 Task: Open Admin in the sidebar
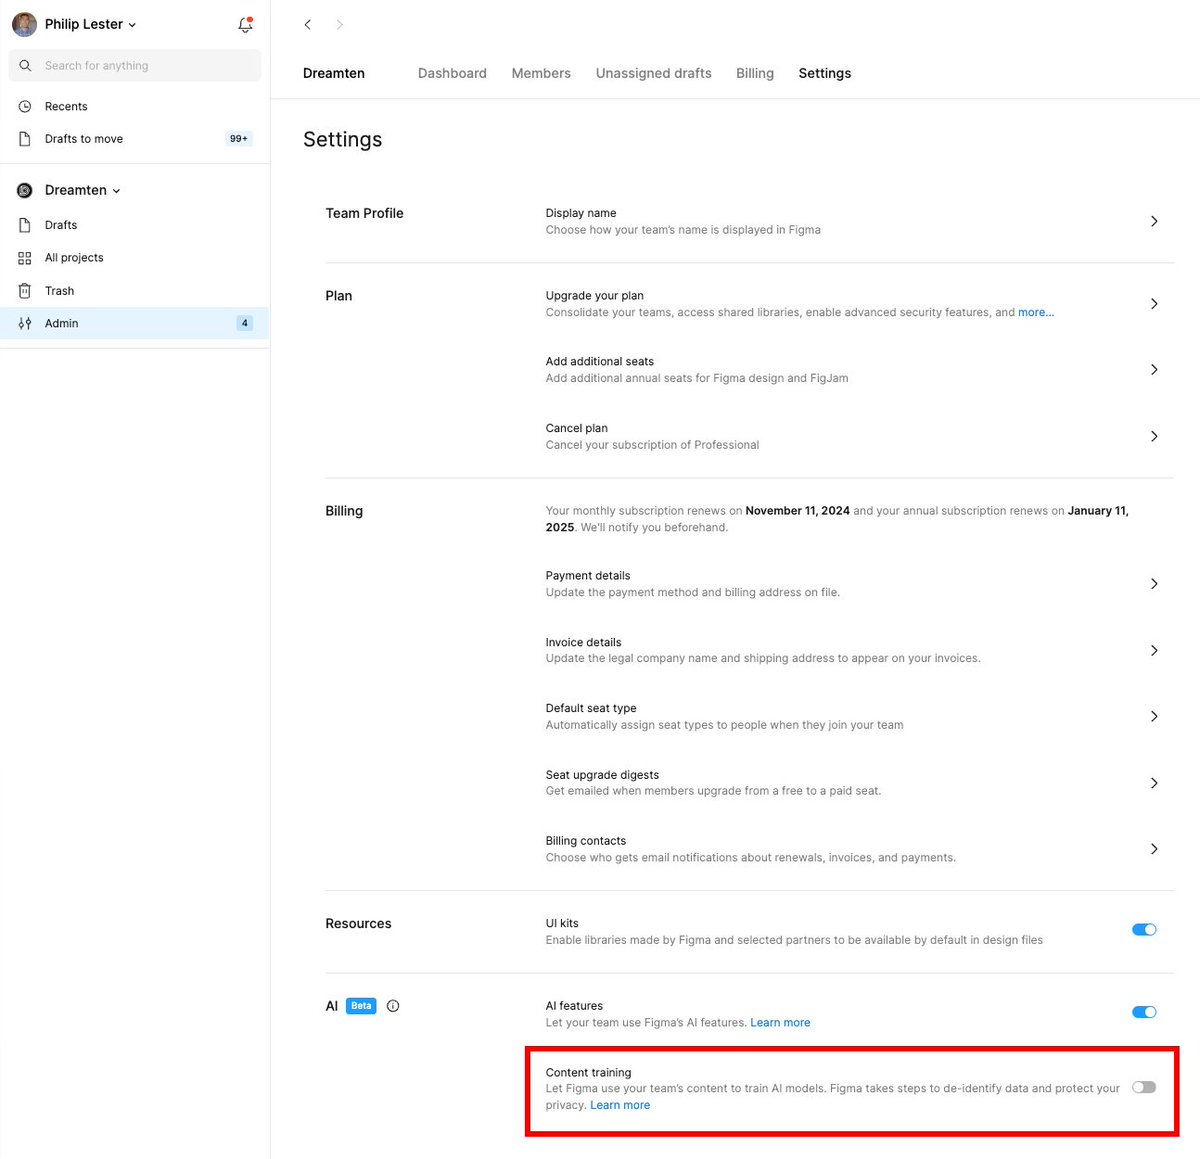point(135,323)
